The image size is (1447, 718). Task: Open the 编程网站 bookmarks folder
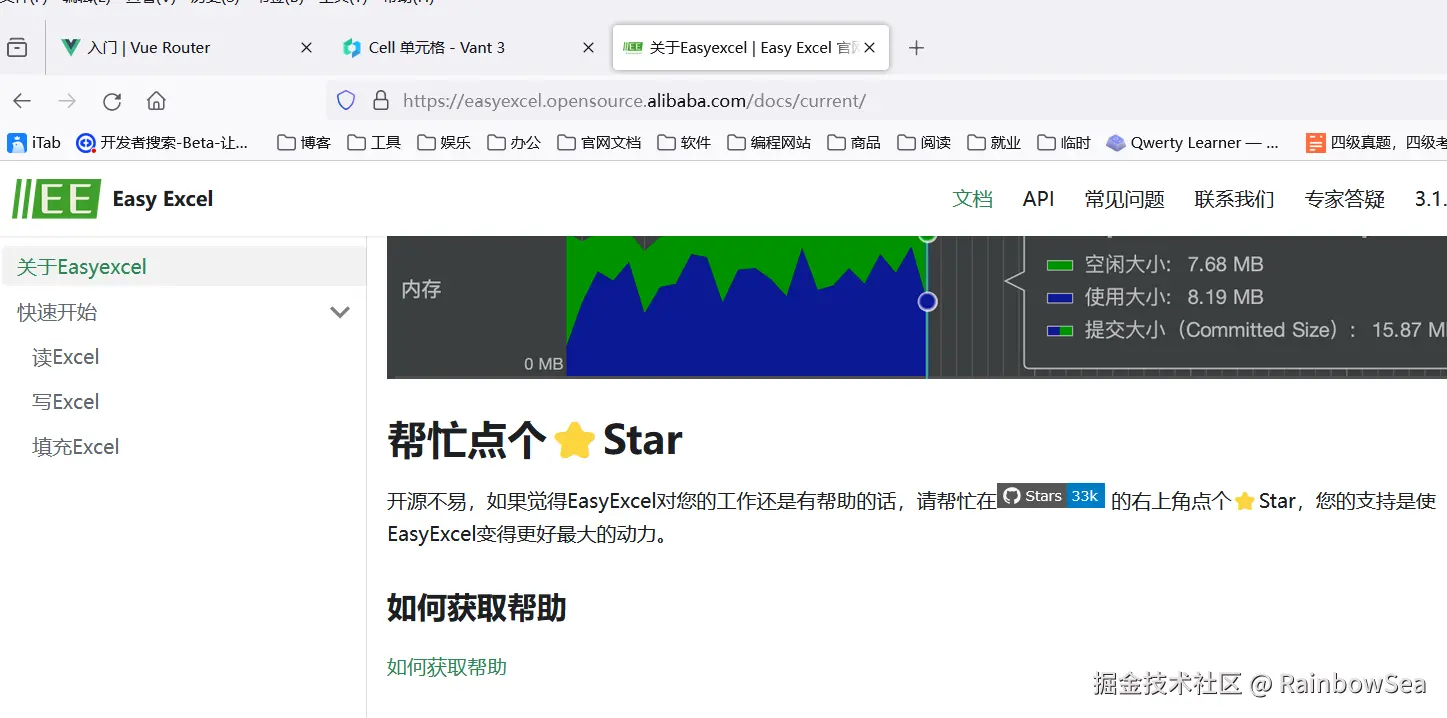click(x=769, y=143)
